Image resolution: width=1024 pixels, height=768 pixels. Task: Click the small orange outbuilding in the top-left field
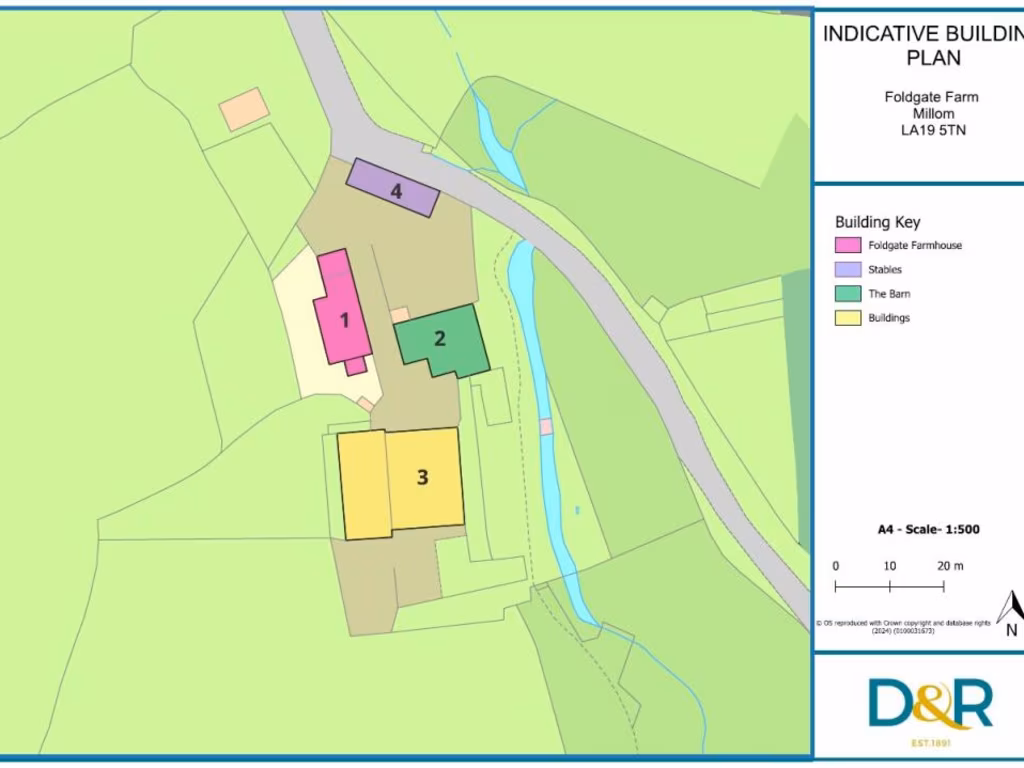(244, 109)
